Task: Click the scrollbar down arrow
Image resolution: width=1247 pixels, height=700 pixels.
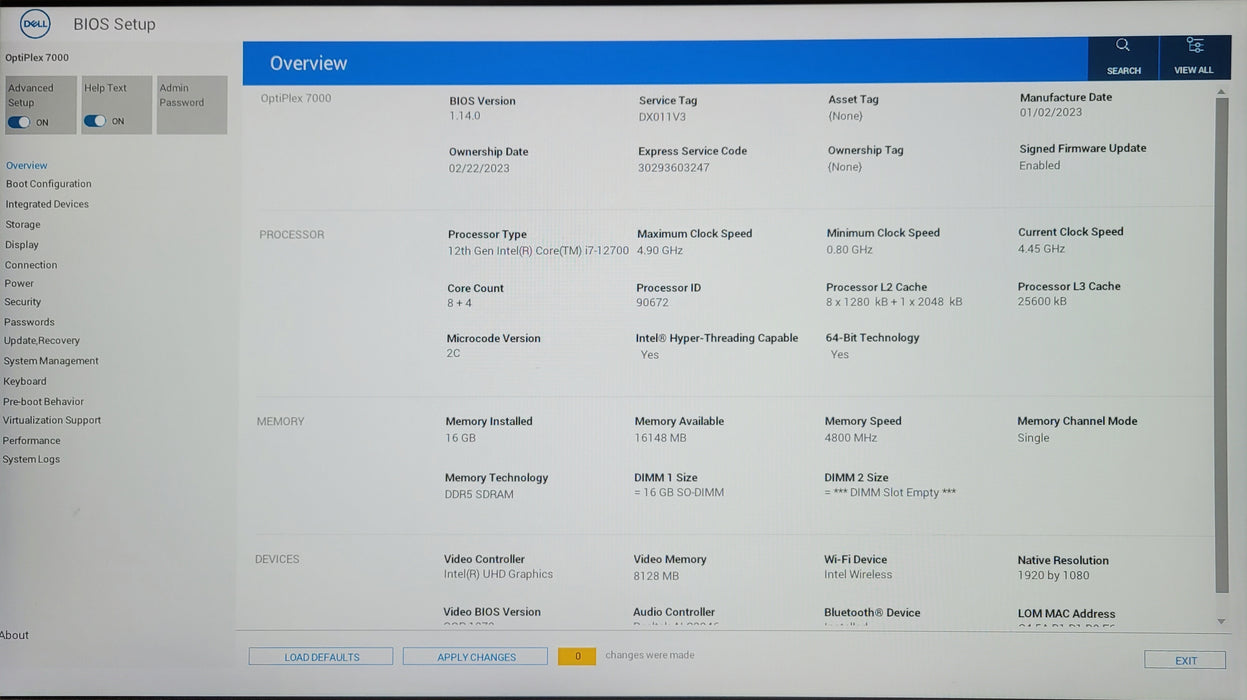Action: (x=1221, y=621)
